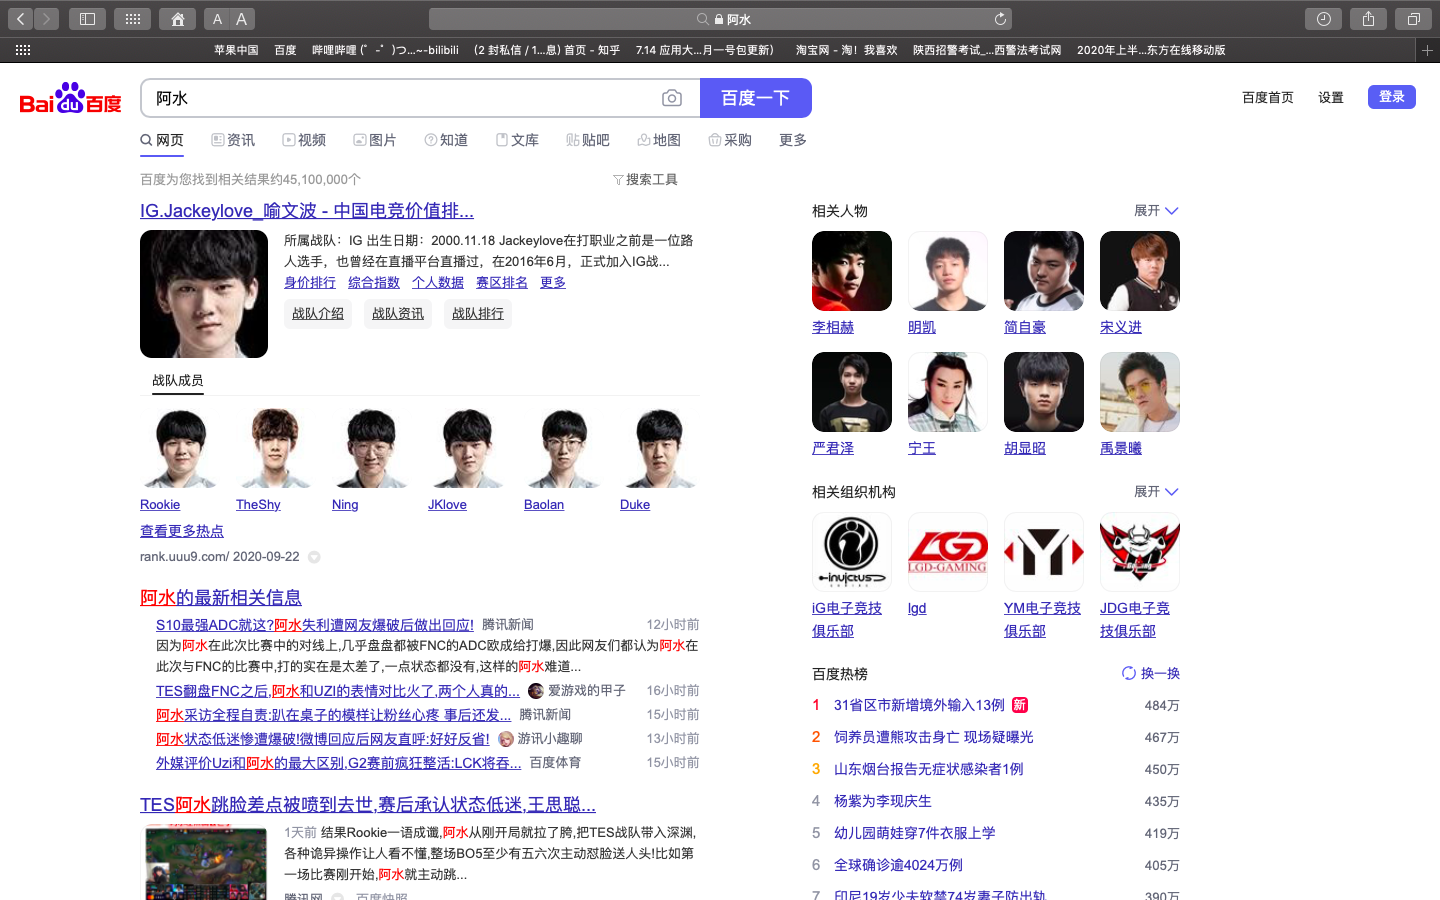Refresh the Baidu hot list with 换一换
The image size is (1440, 900).
coord(1151,673)
